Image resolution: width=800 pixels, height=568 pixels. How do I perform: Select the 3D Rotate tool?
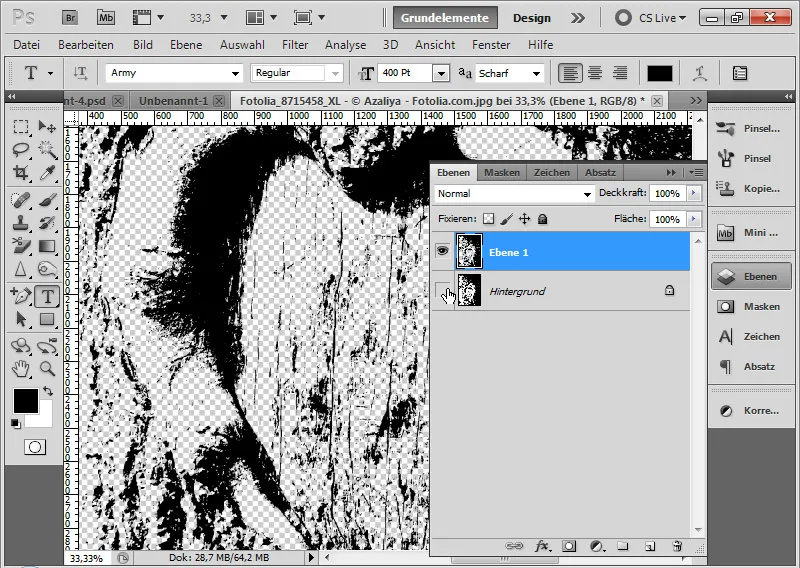[21, 346]
